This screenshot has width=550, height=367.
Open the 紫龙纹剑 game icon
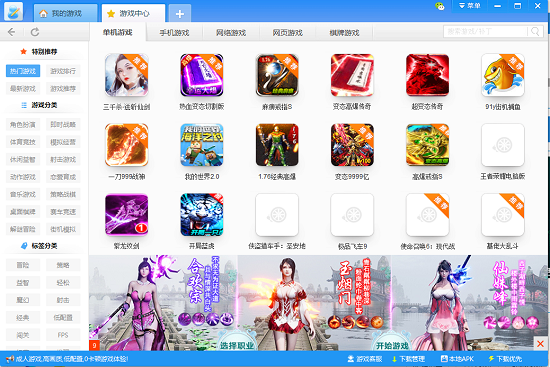[x=126, y=215]
